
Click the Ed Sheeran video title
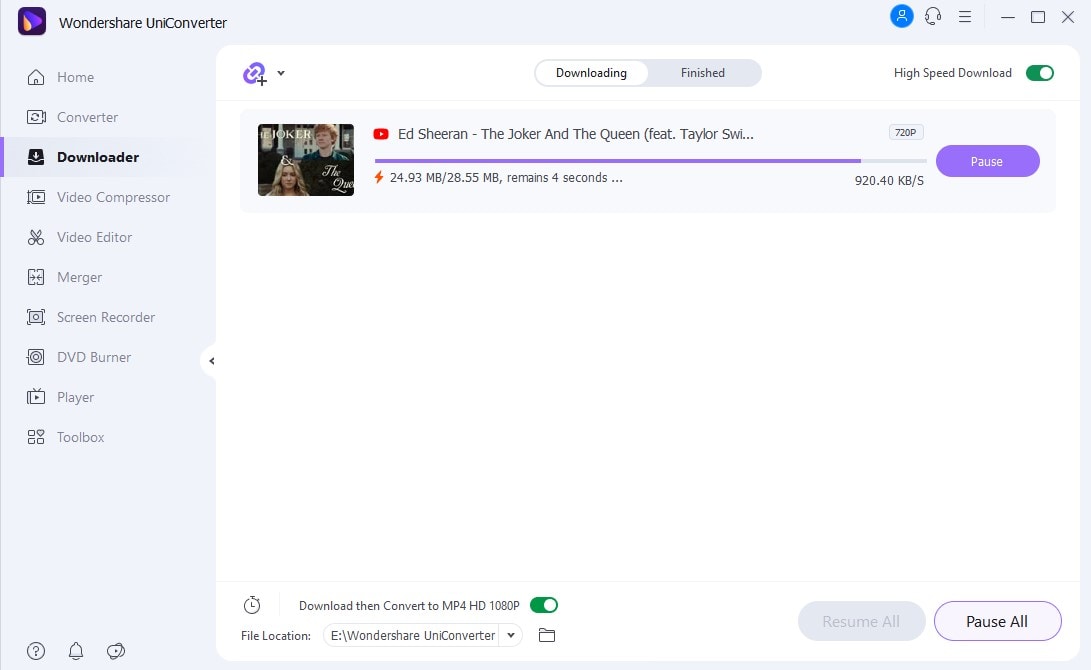(575, 134)
